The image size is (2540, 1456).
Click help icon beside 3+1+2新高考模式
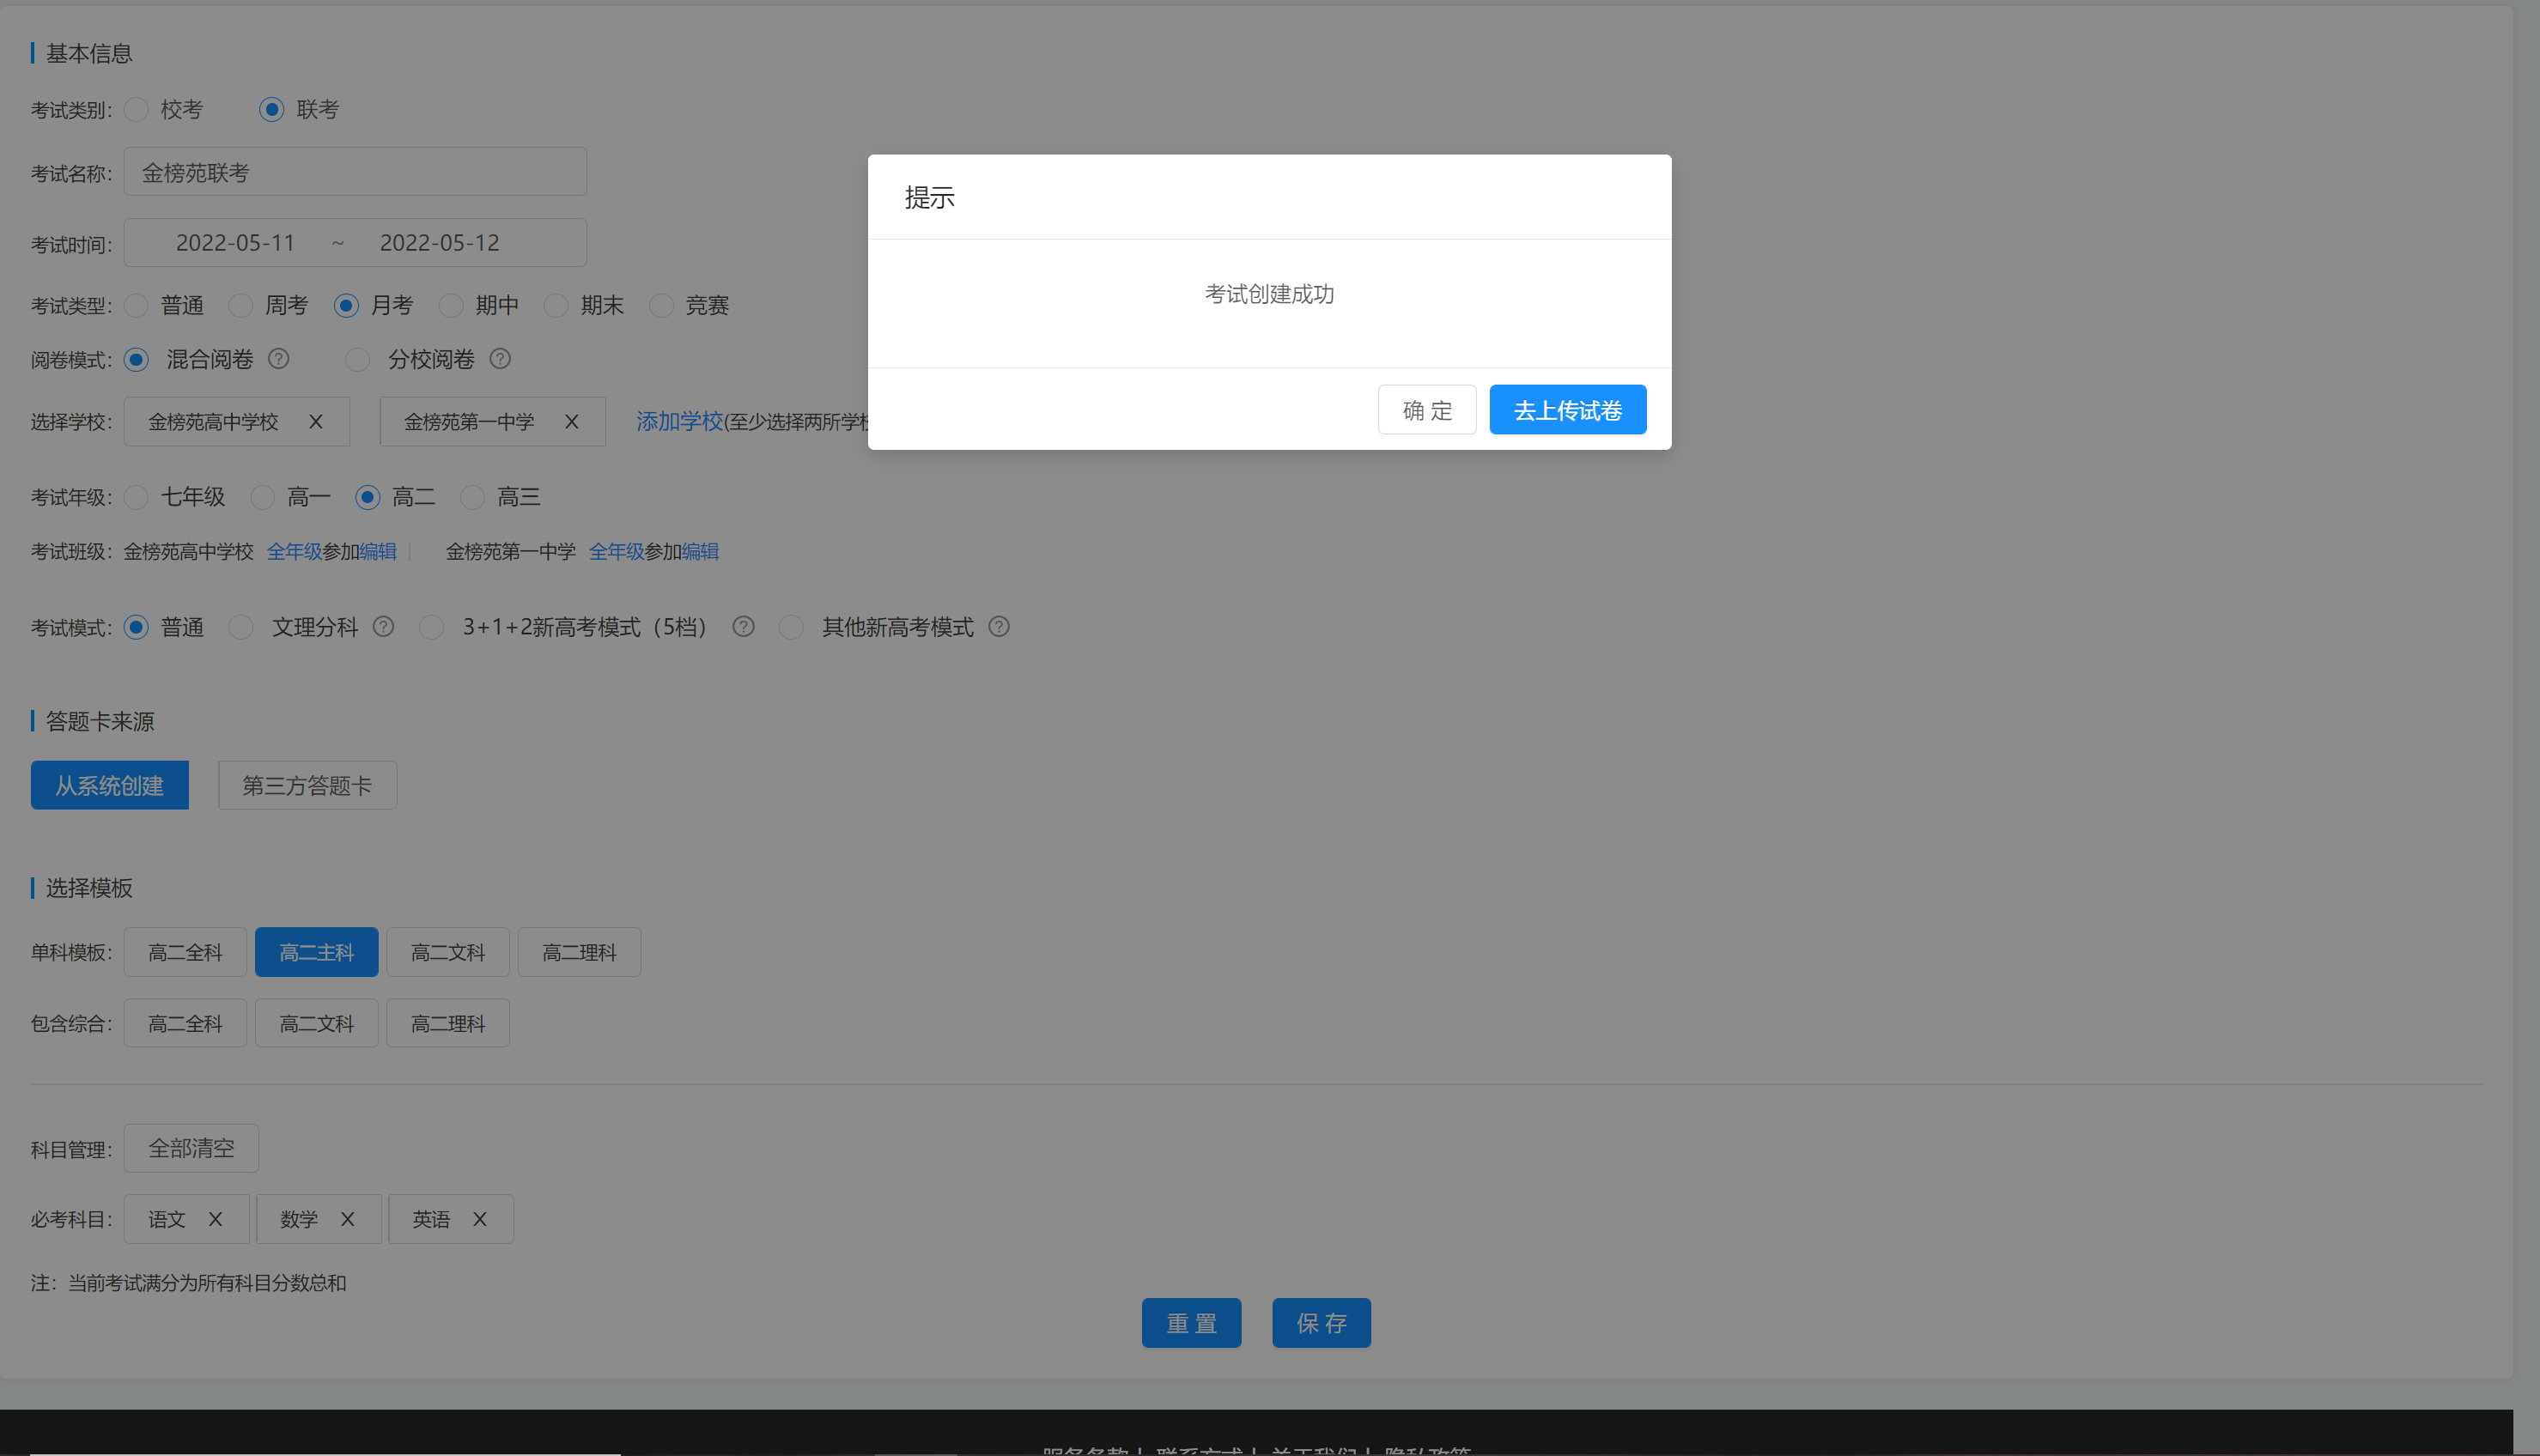pos(743,627)
